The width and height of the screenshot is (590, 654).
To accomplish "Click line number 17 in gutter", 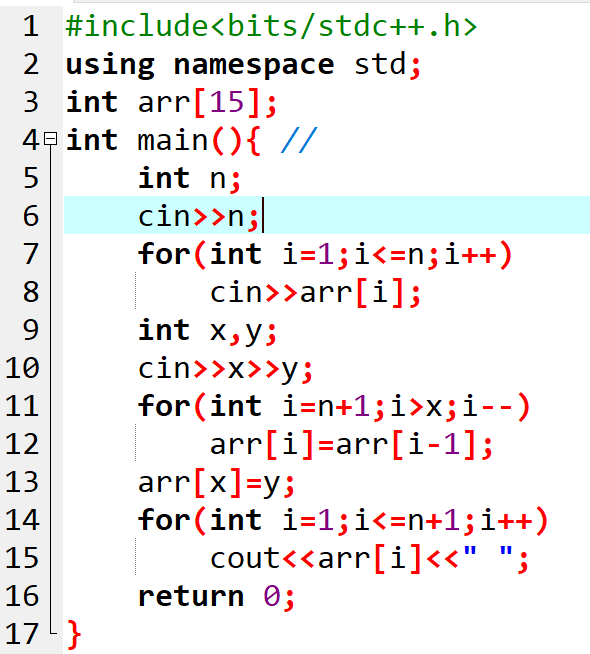I will pyautogui.click(x=22, y=634).
